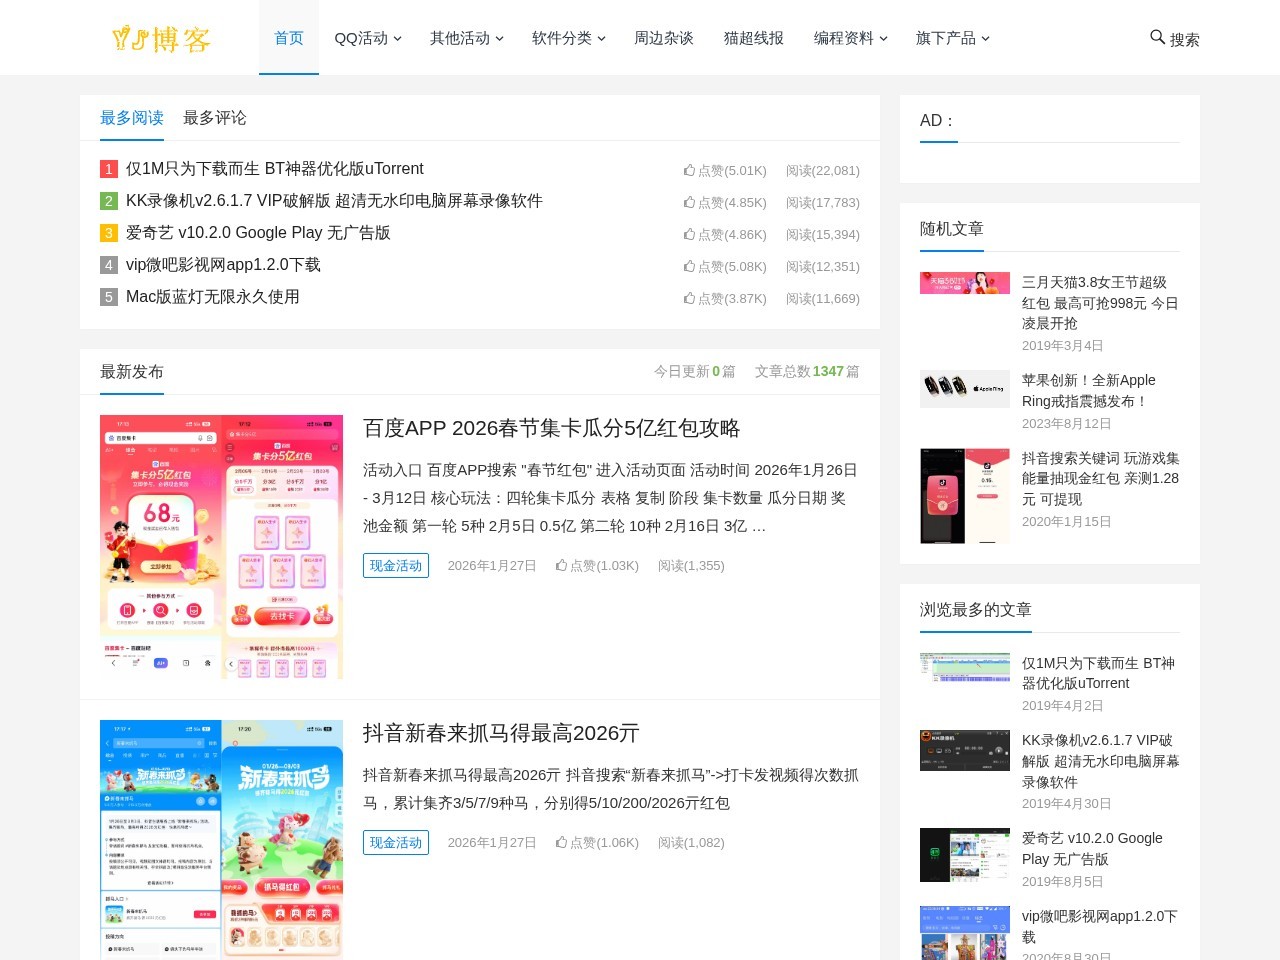Open uTorrent thumbnail in 浏览最多的文章

[x=965, y=667]
